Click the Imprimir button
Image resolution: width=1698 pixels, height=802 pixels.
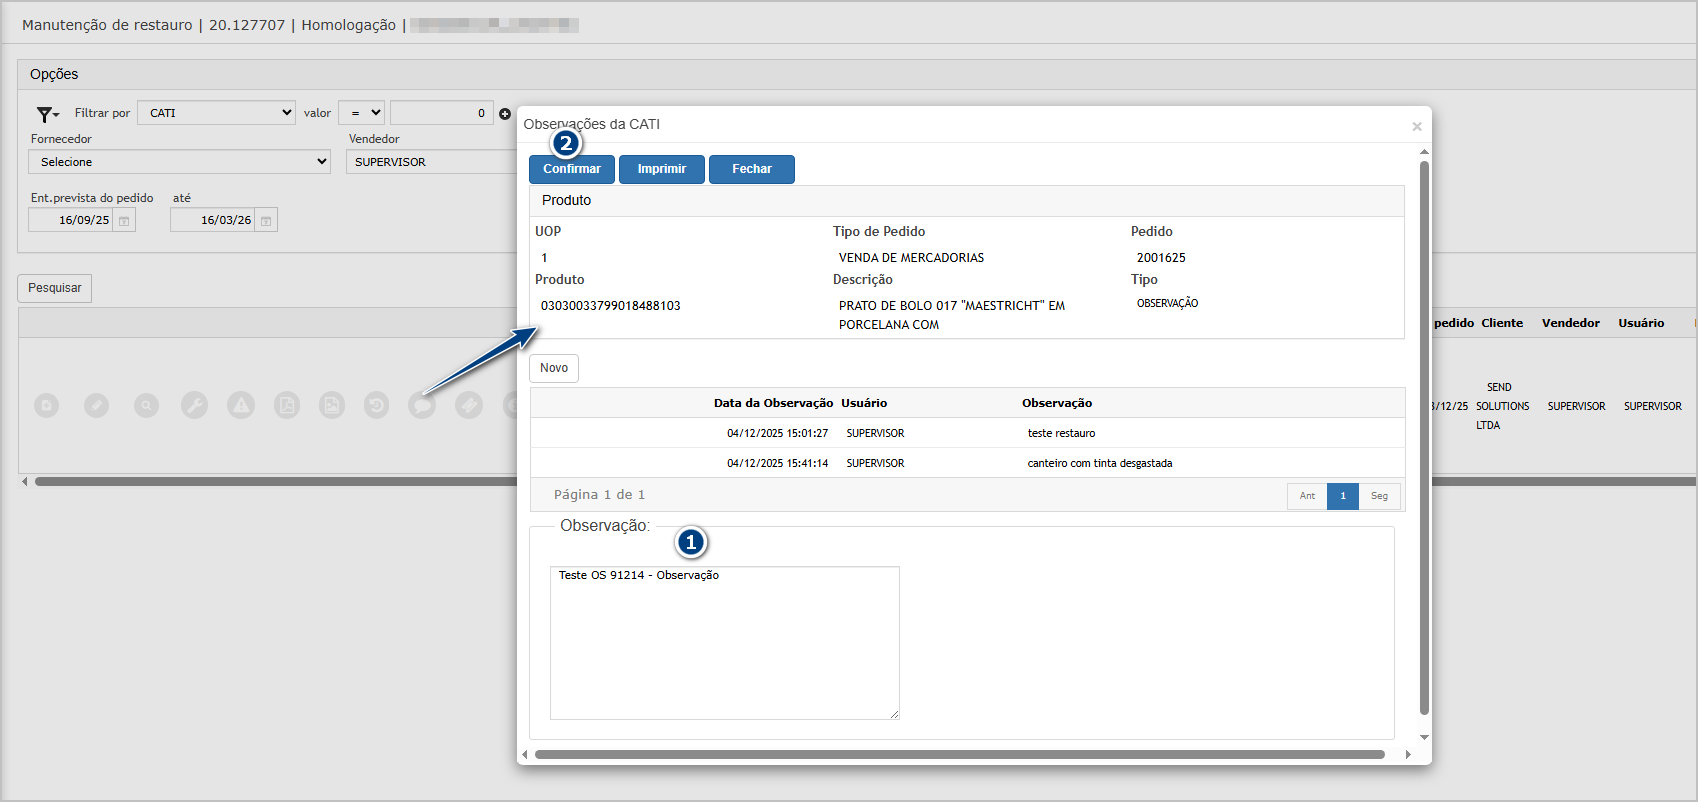coord(661,169)
